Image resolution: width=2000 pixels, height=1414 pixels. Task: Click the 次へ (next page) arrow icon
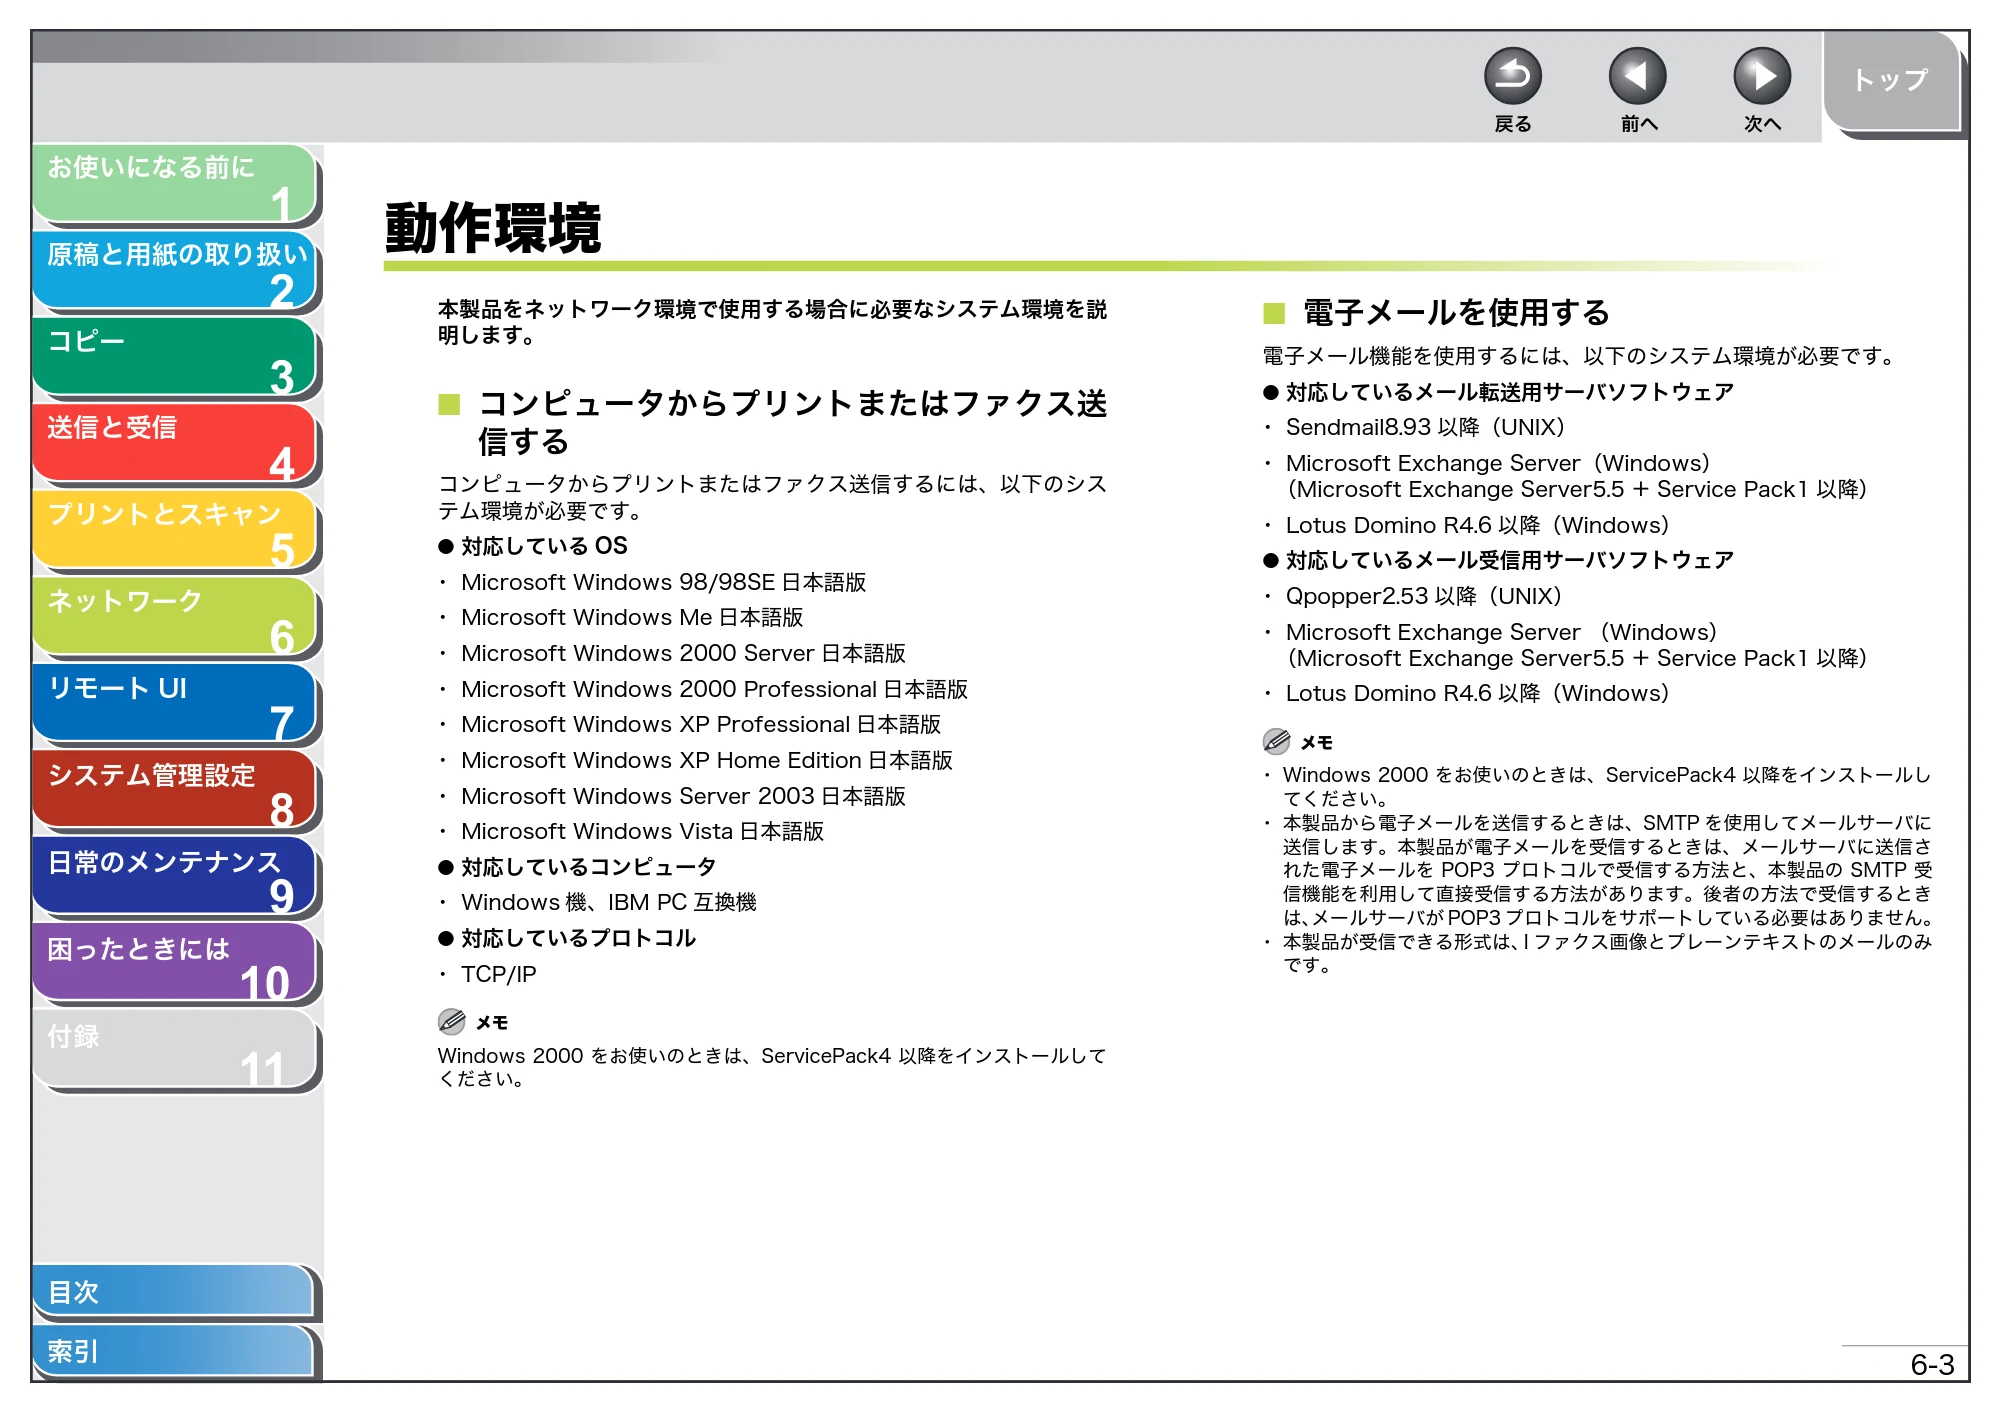pos(1761,76)
